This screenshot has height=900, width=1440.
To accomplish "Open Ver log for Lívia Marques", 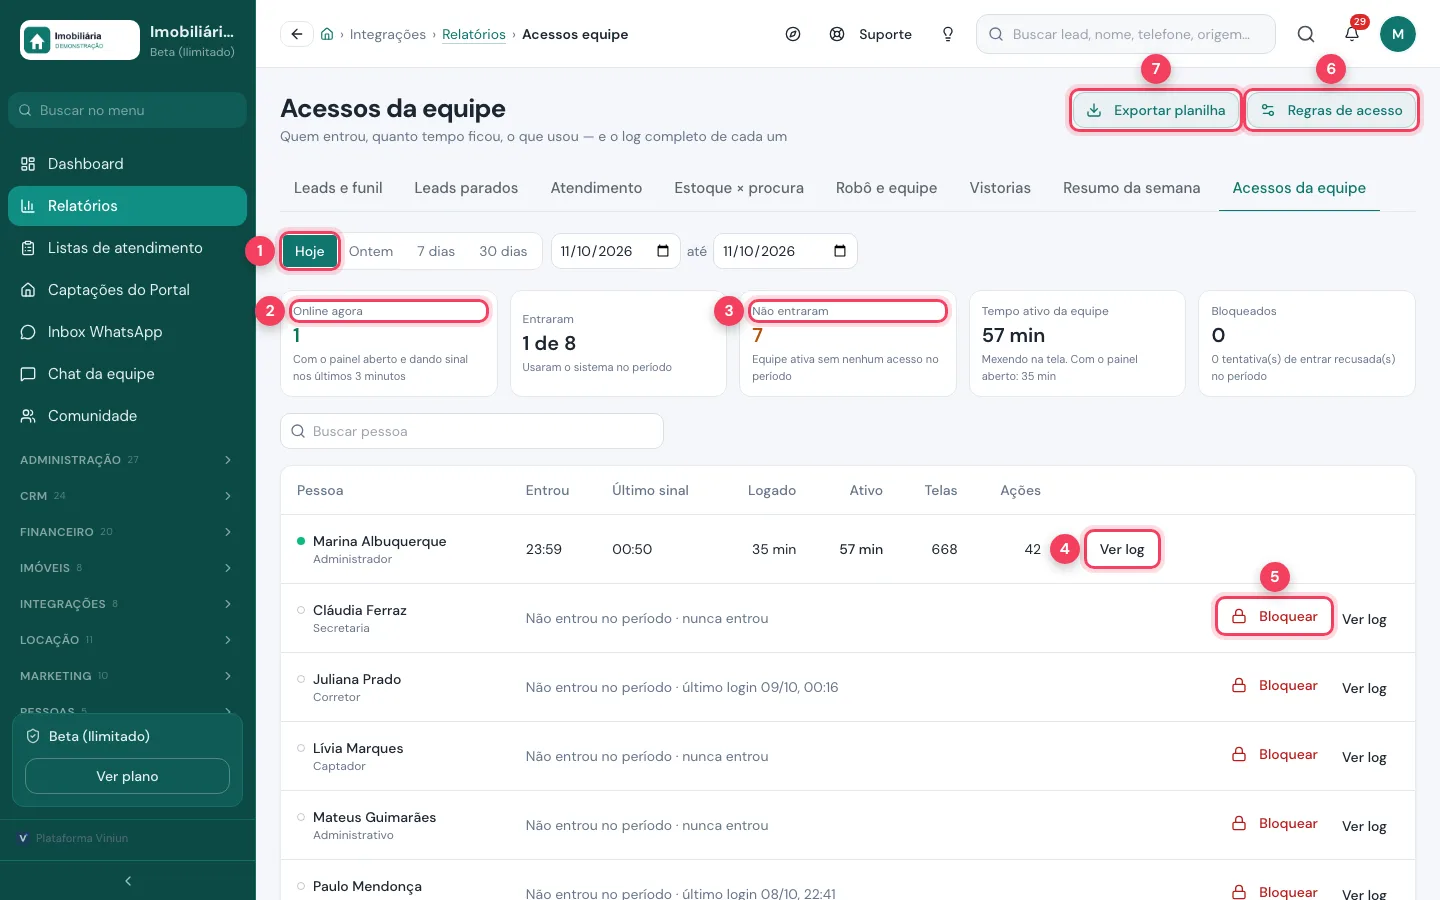I will click(1364, 757).
